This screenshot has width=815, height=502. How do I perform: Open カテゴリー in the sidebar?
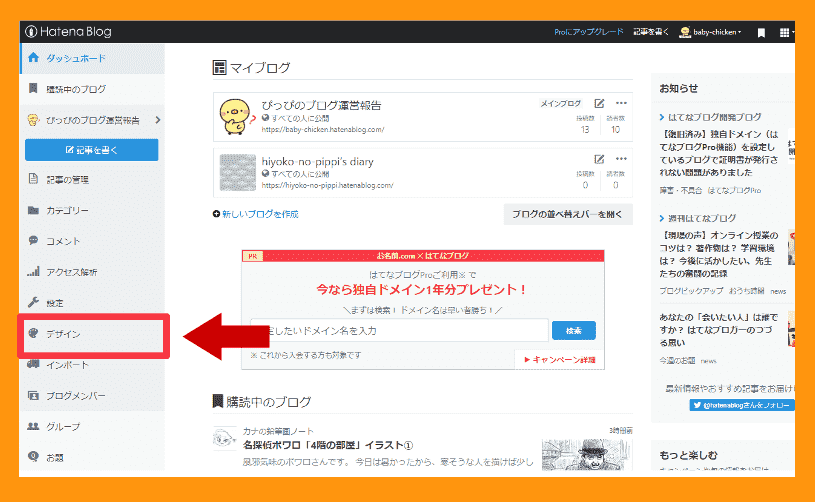tap(93, 210)
